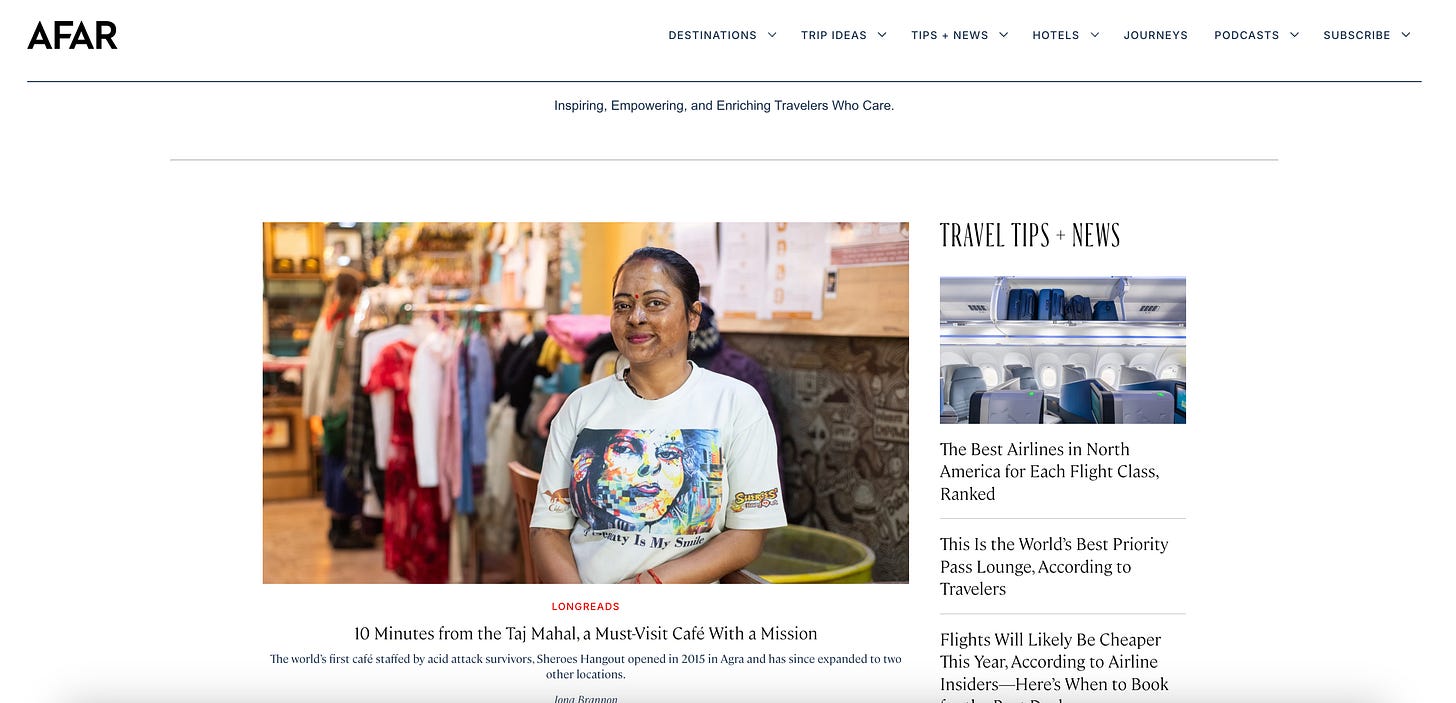The image size is (1456, 703).
Task: Open the Tips + News chevron
Action: point(1004,35)
